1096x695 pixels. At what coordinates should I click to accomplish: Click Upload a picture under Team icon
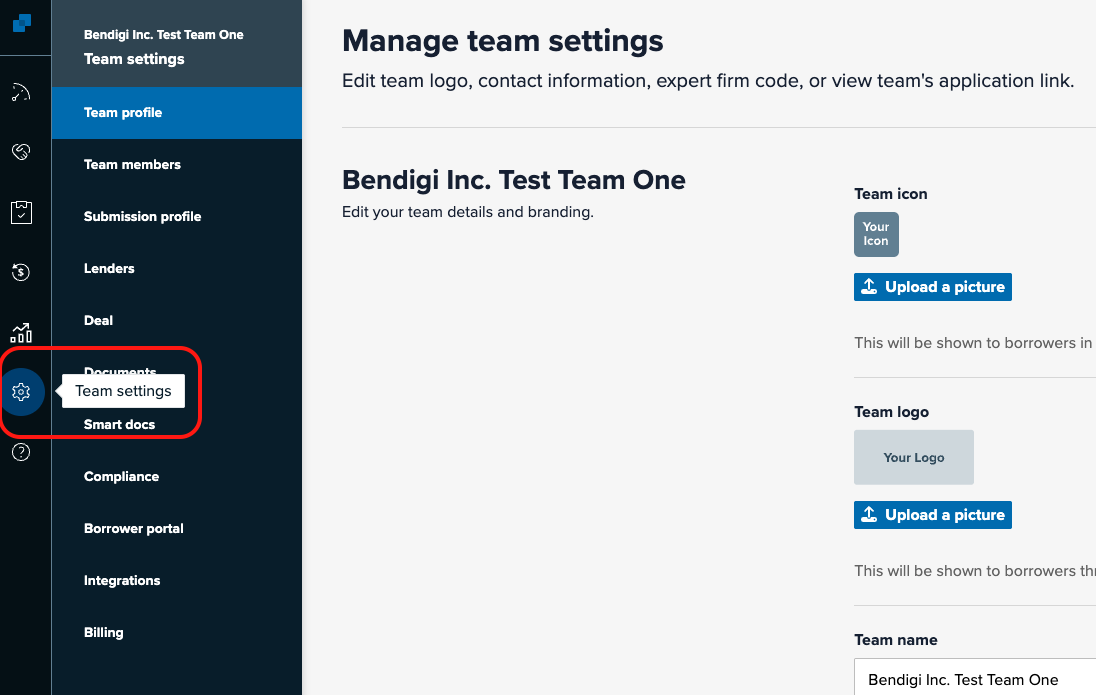coord(933,287)
